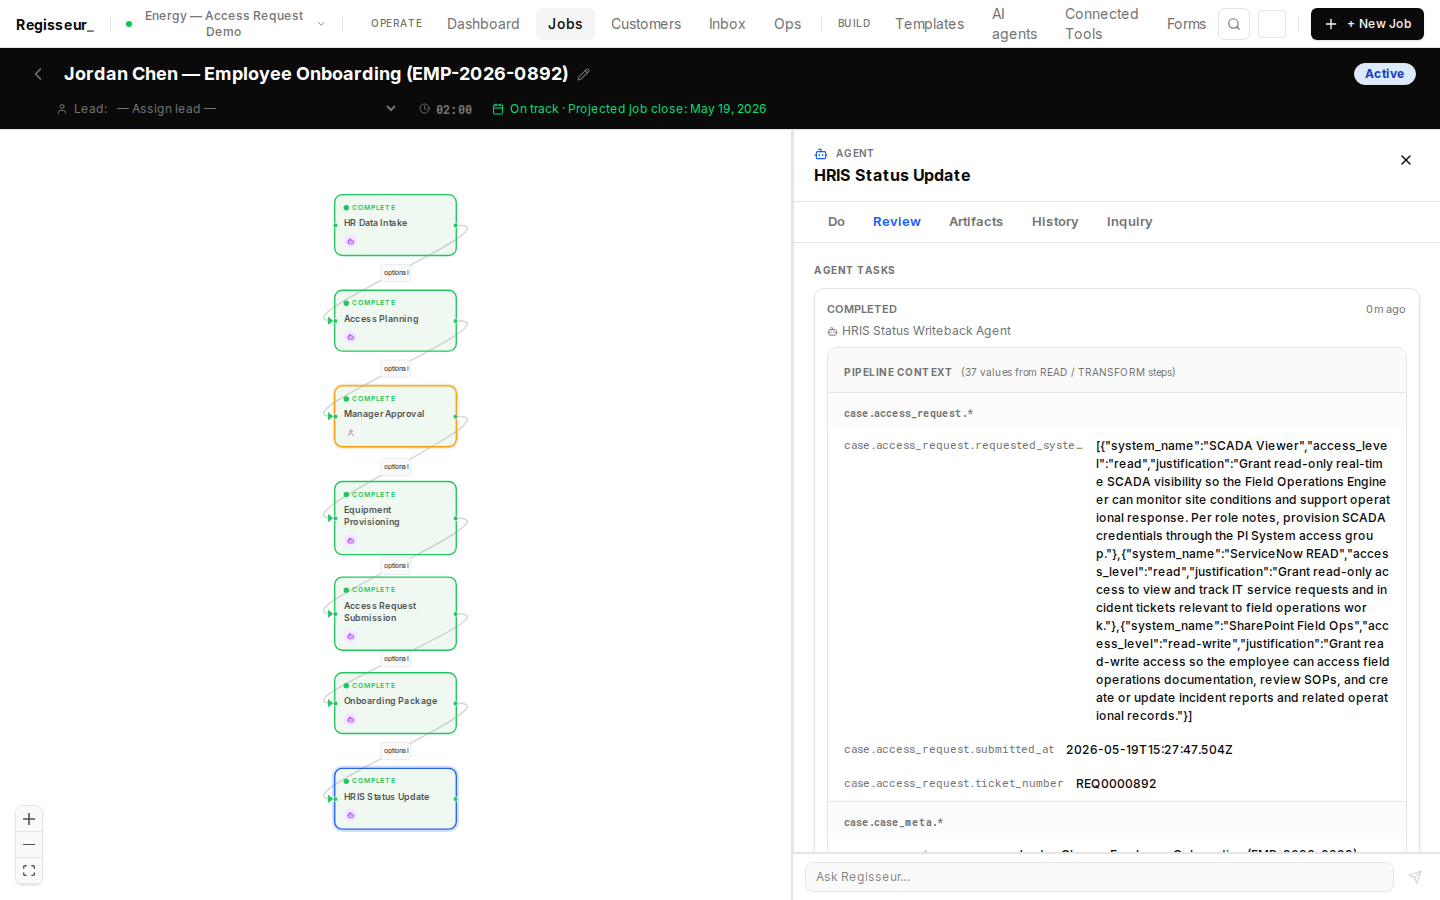Click the Ask Regisseur input field
This screenshot has width=1440, height=900.
tap(1099, 877)
